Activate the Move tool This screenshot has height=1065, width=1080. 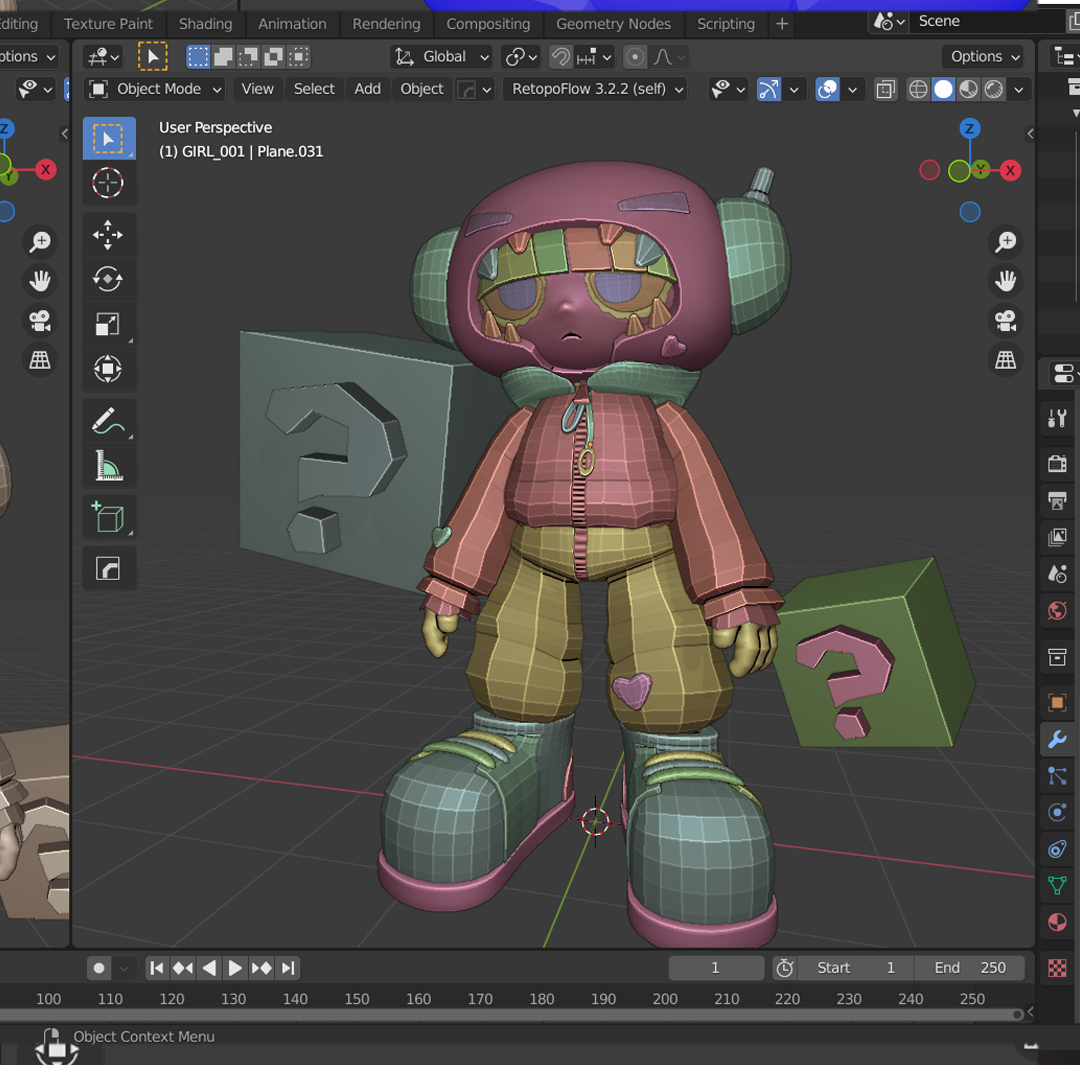109,234
